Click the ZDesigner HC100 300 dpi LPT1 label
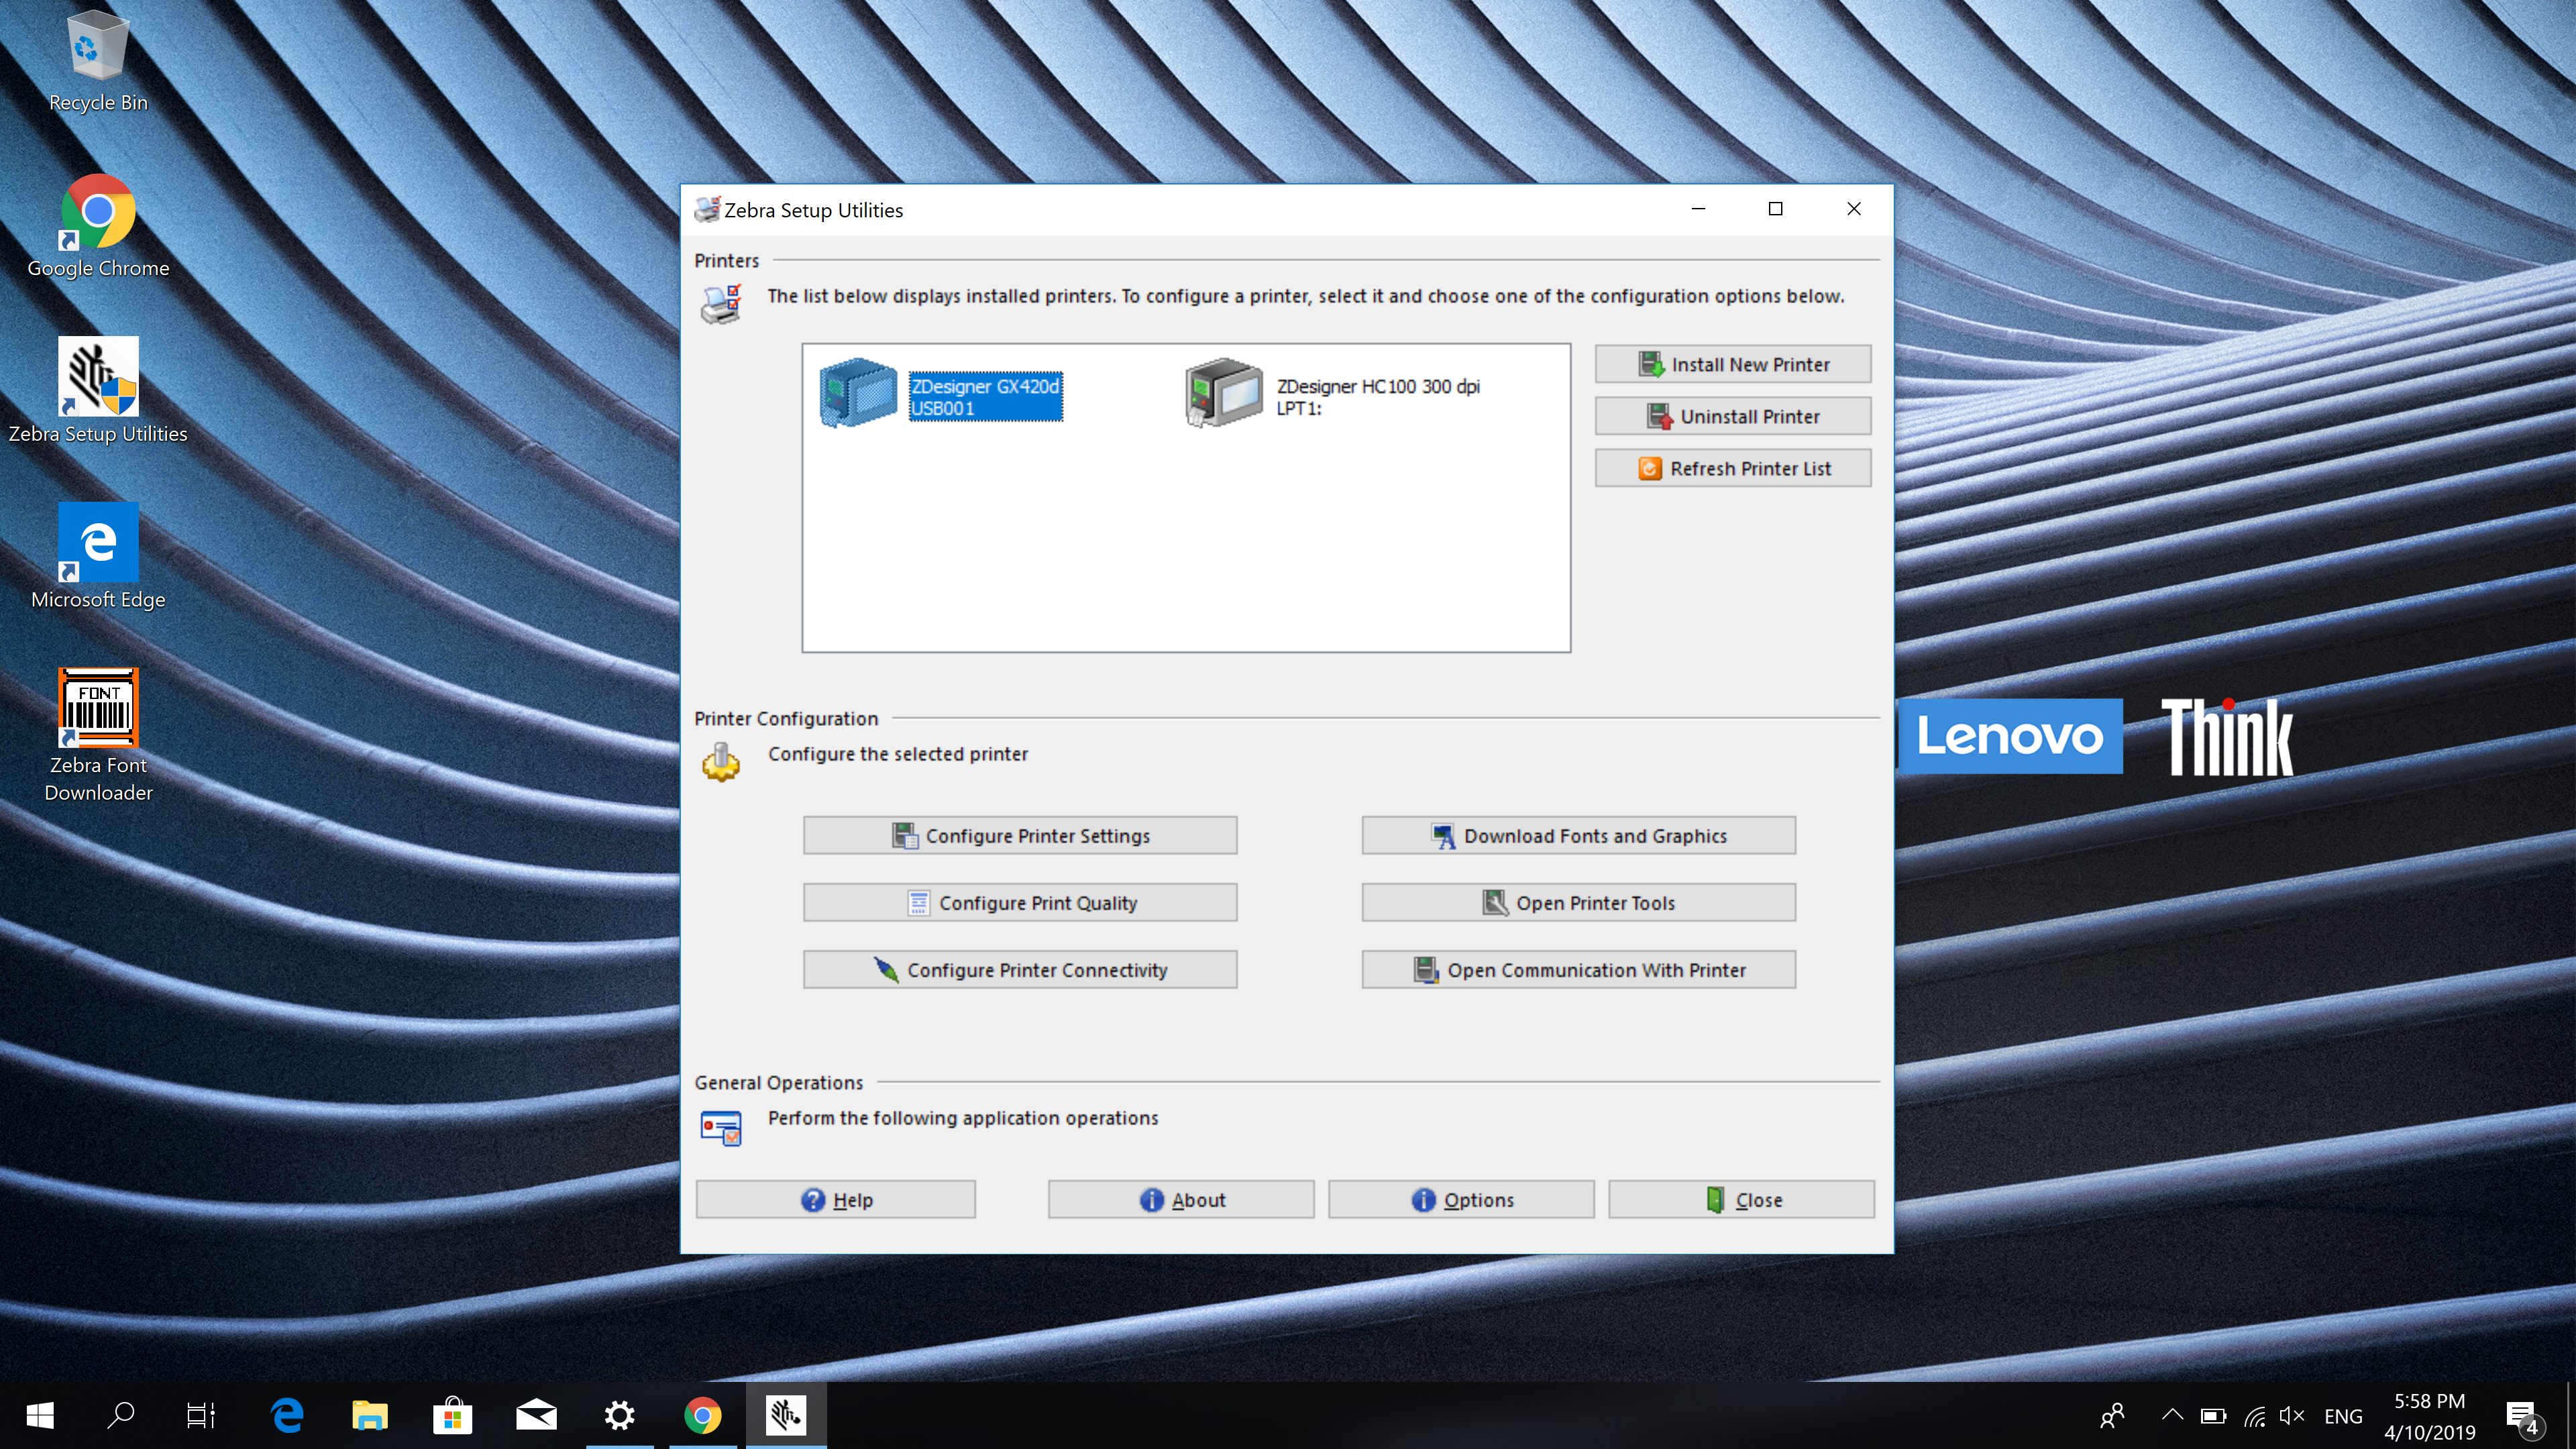Viewport: 2576px width, 1449px height. click(x=1378, y=397)
